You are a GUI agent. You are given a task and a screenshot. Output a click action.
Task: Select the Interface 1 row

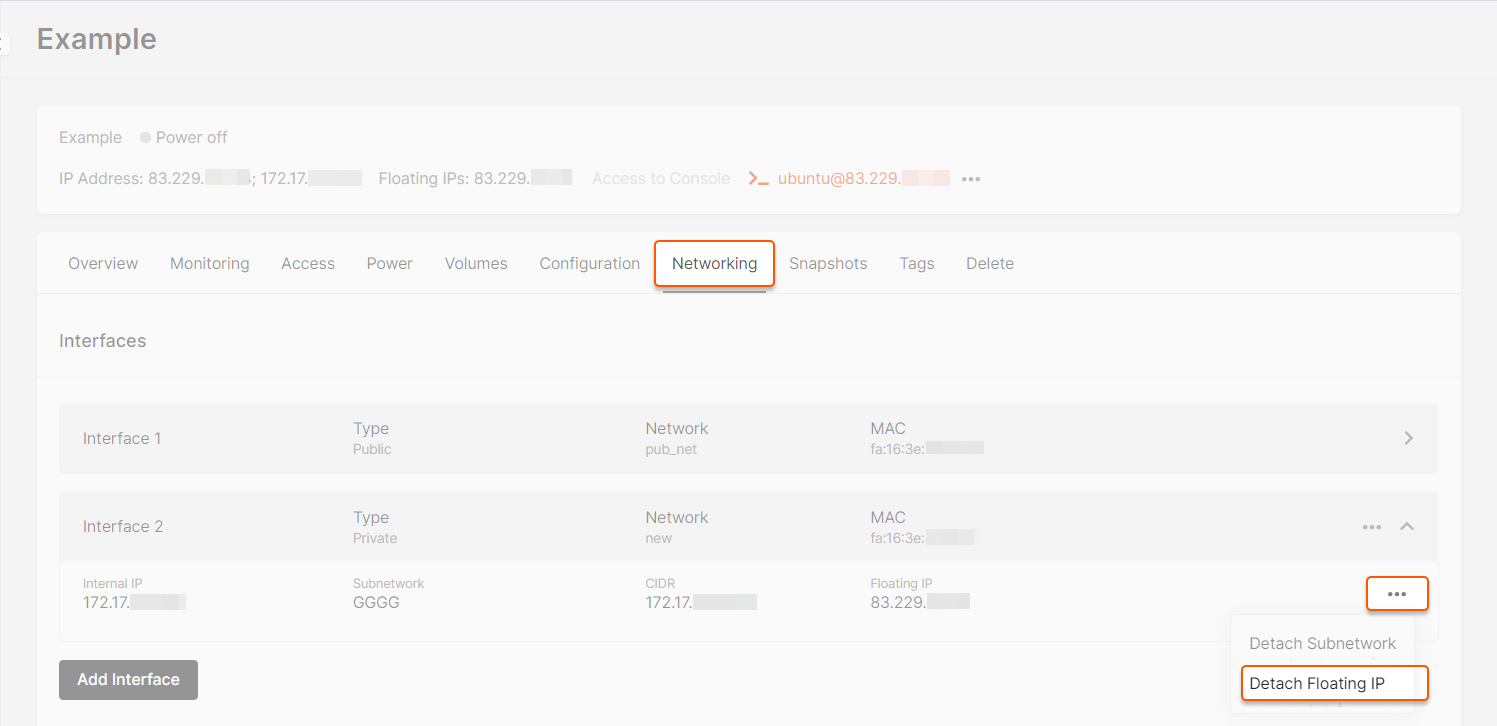click(x=748, y=438)
